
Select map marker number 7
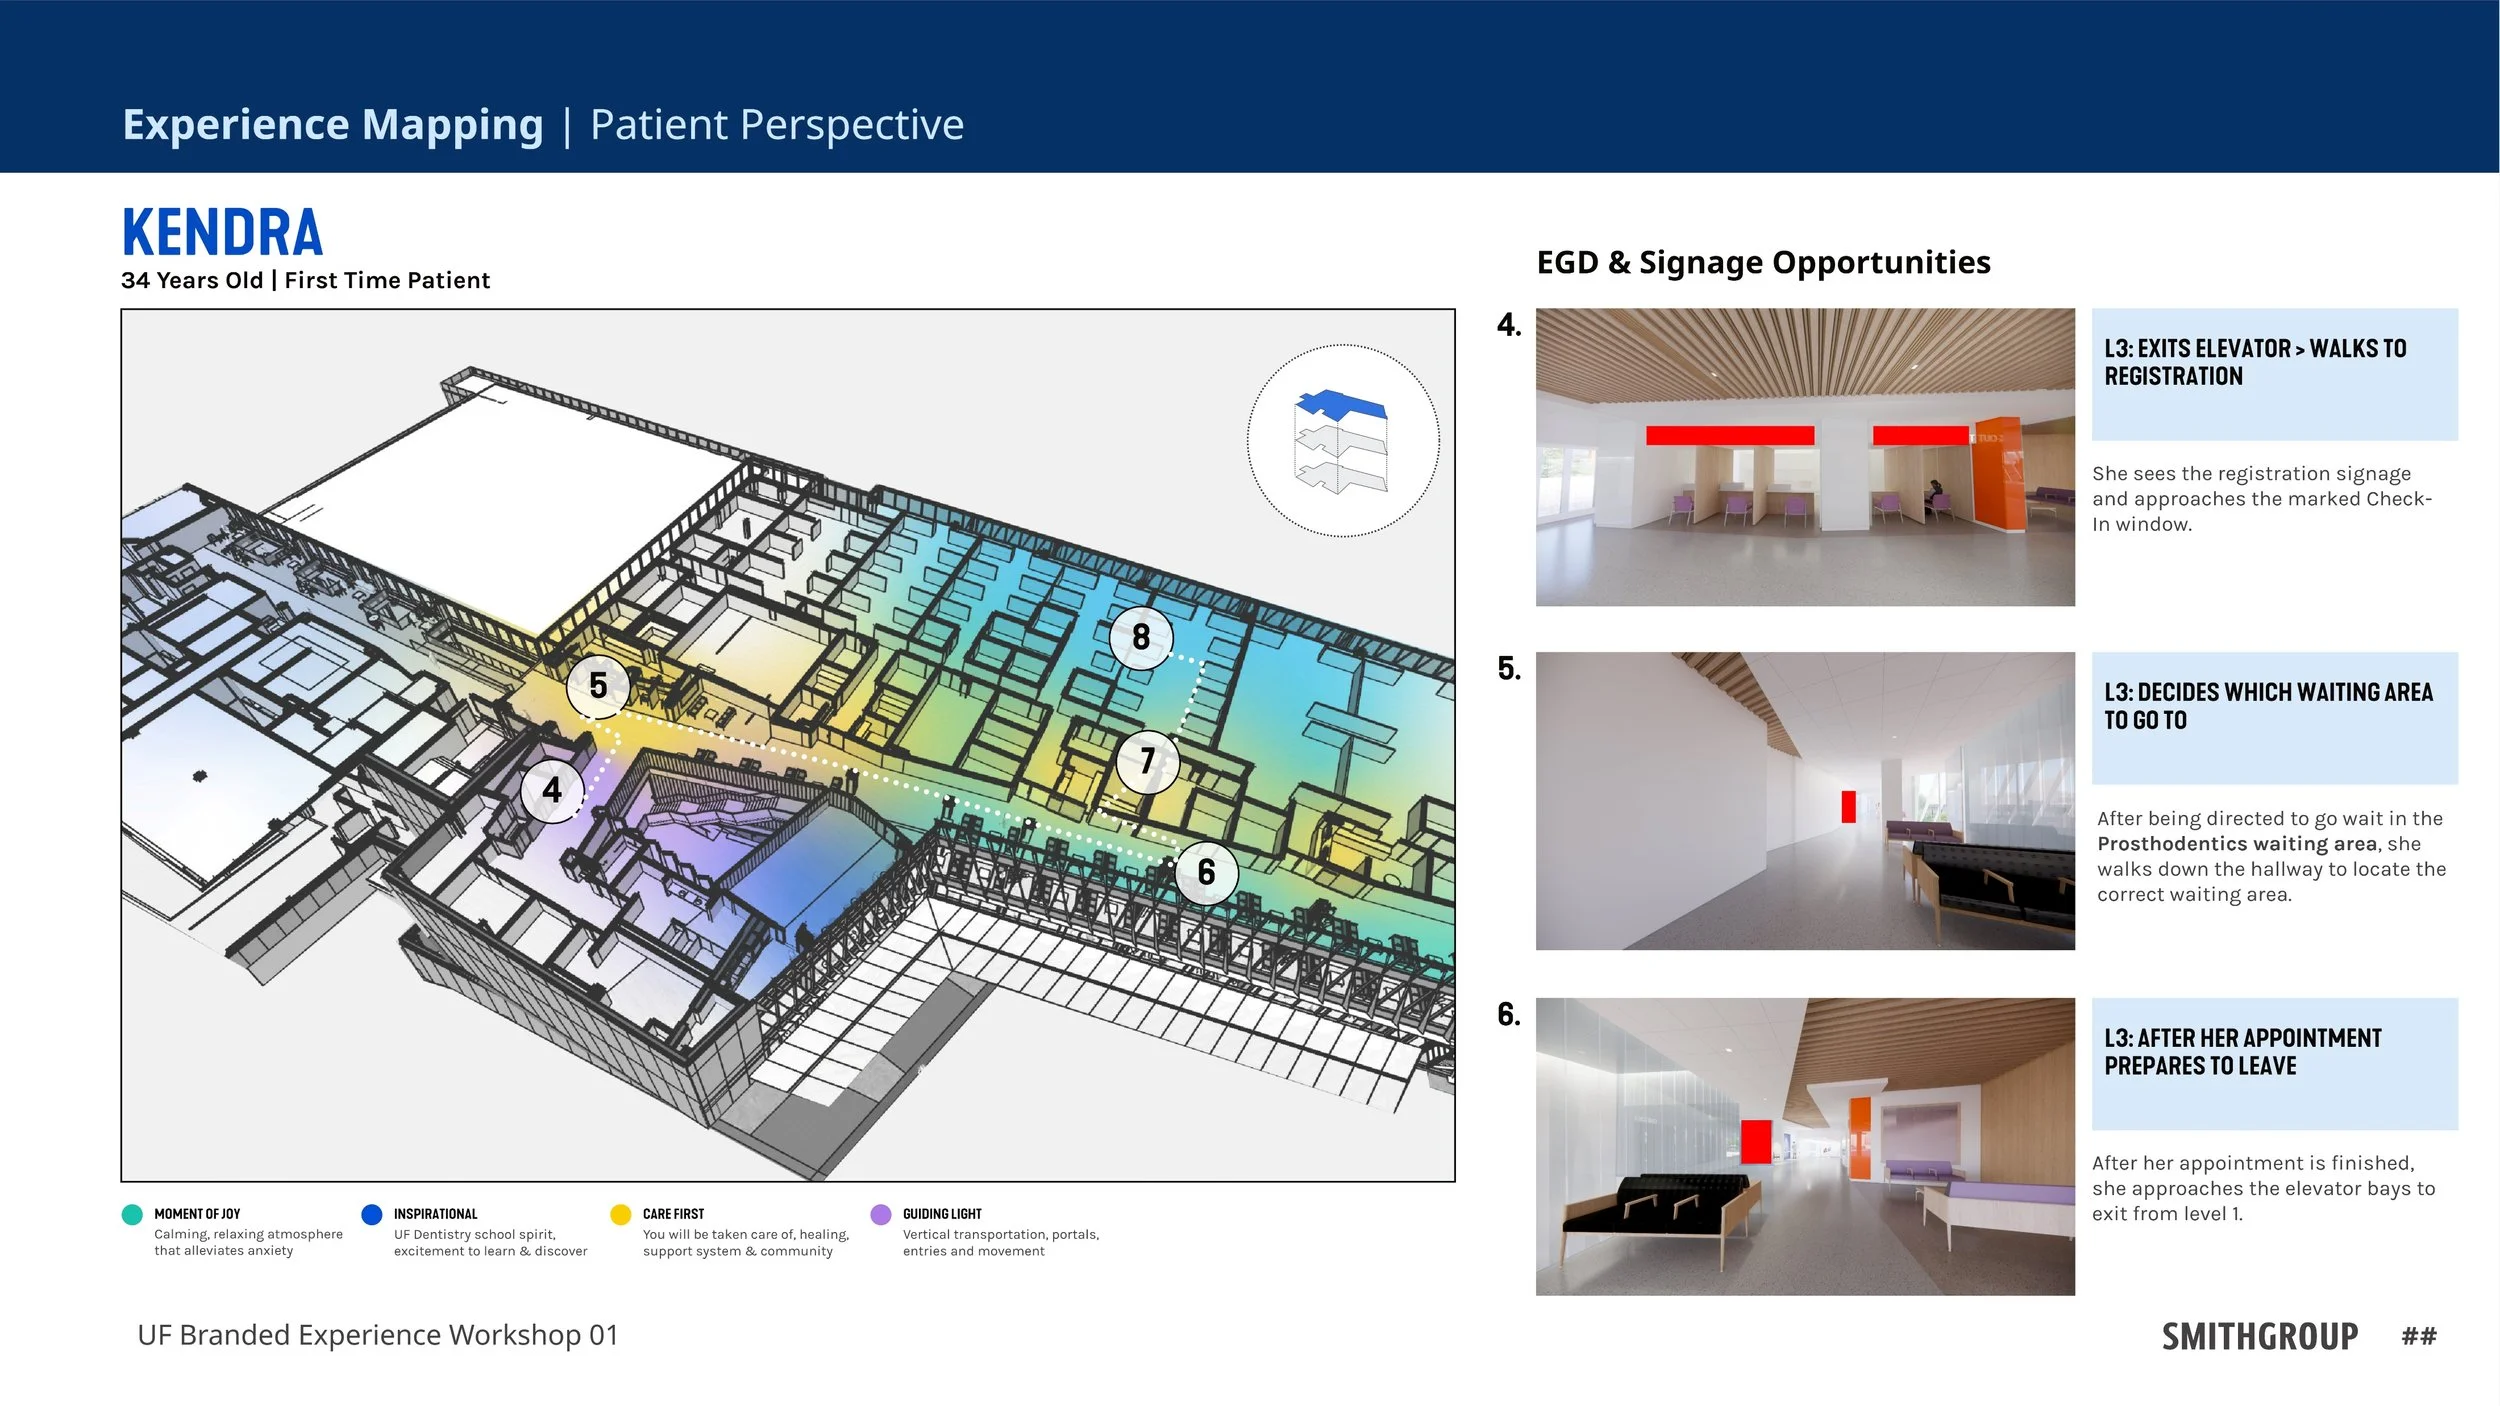tap(1147, 761)
